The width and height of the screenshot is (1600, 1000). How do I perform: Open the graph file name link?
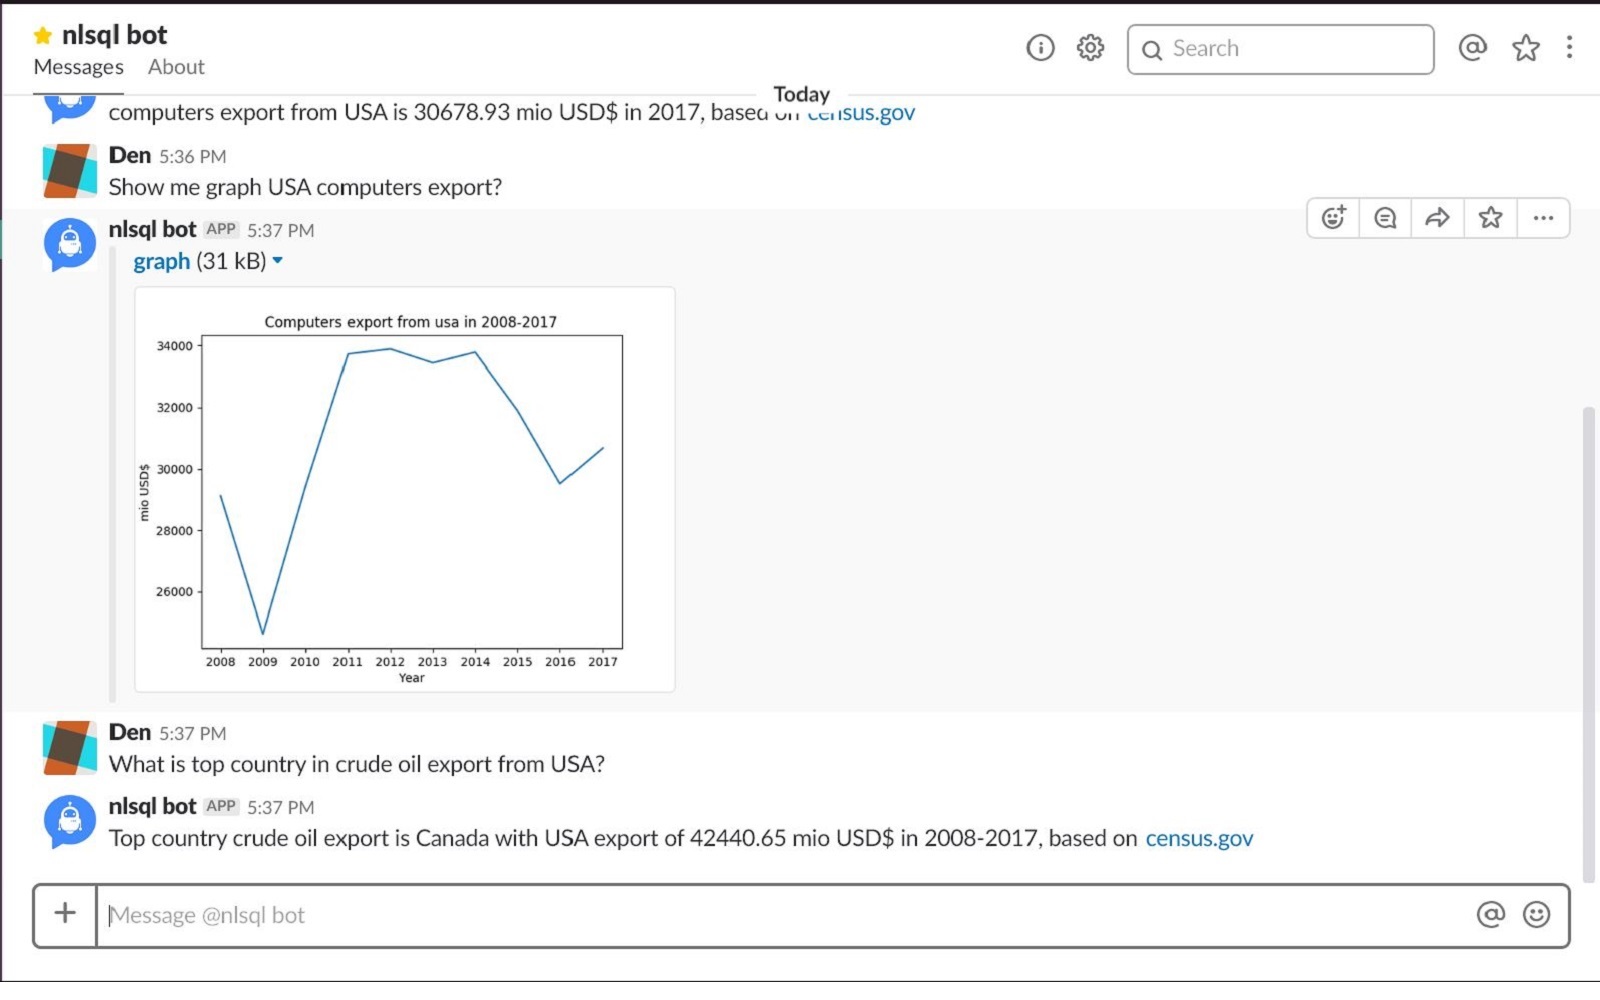pyautogui.click(x=161, y=261)
